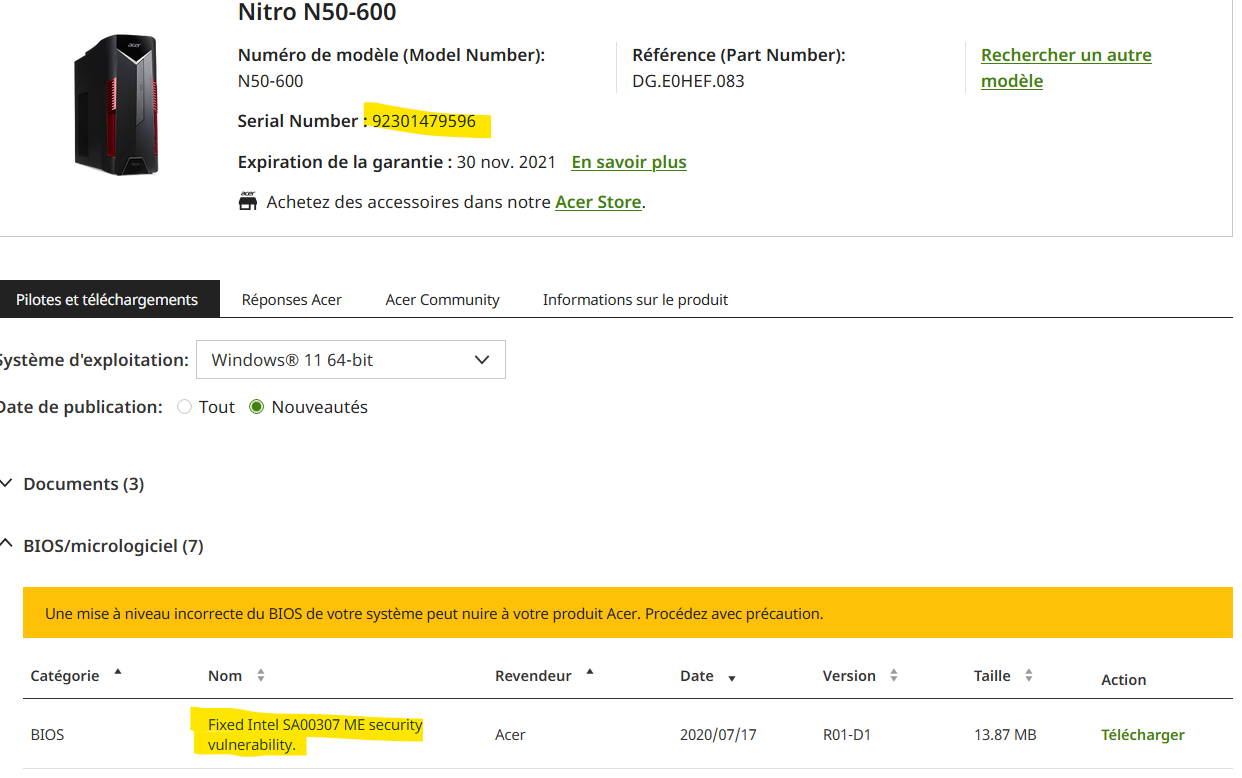1242x778 pixels.
Task: Open Informations sur le produit tab
Action: coord(635,299)
